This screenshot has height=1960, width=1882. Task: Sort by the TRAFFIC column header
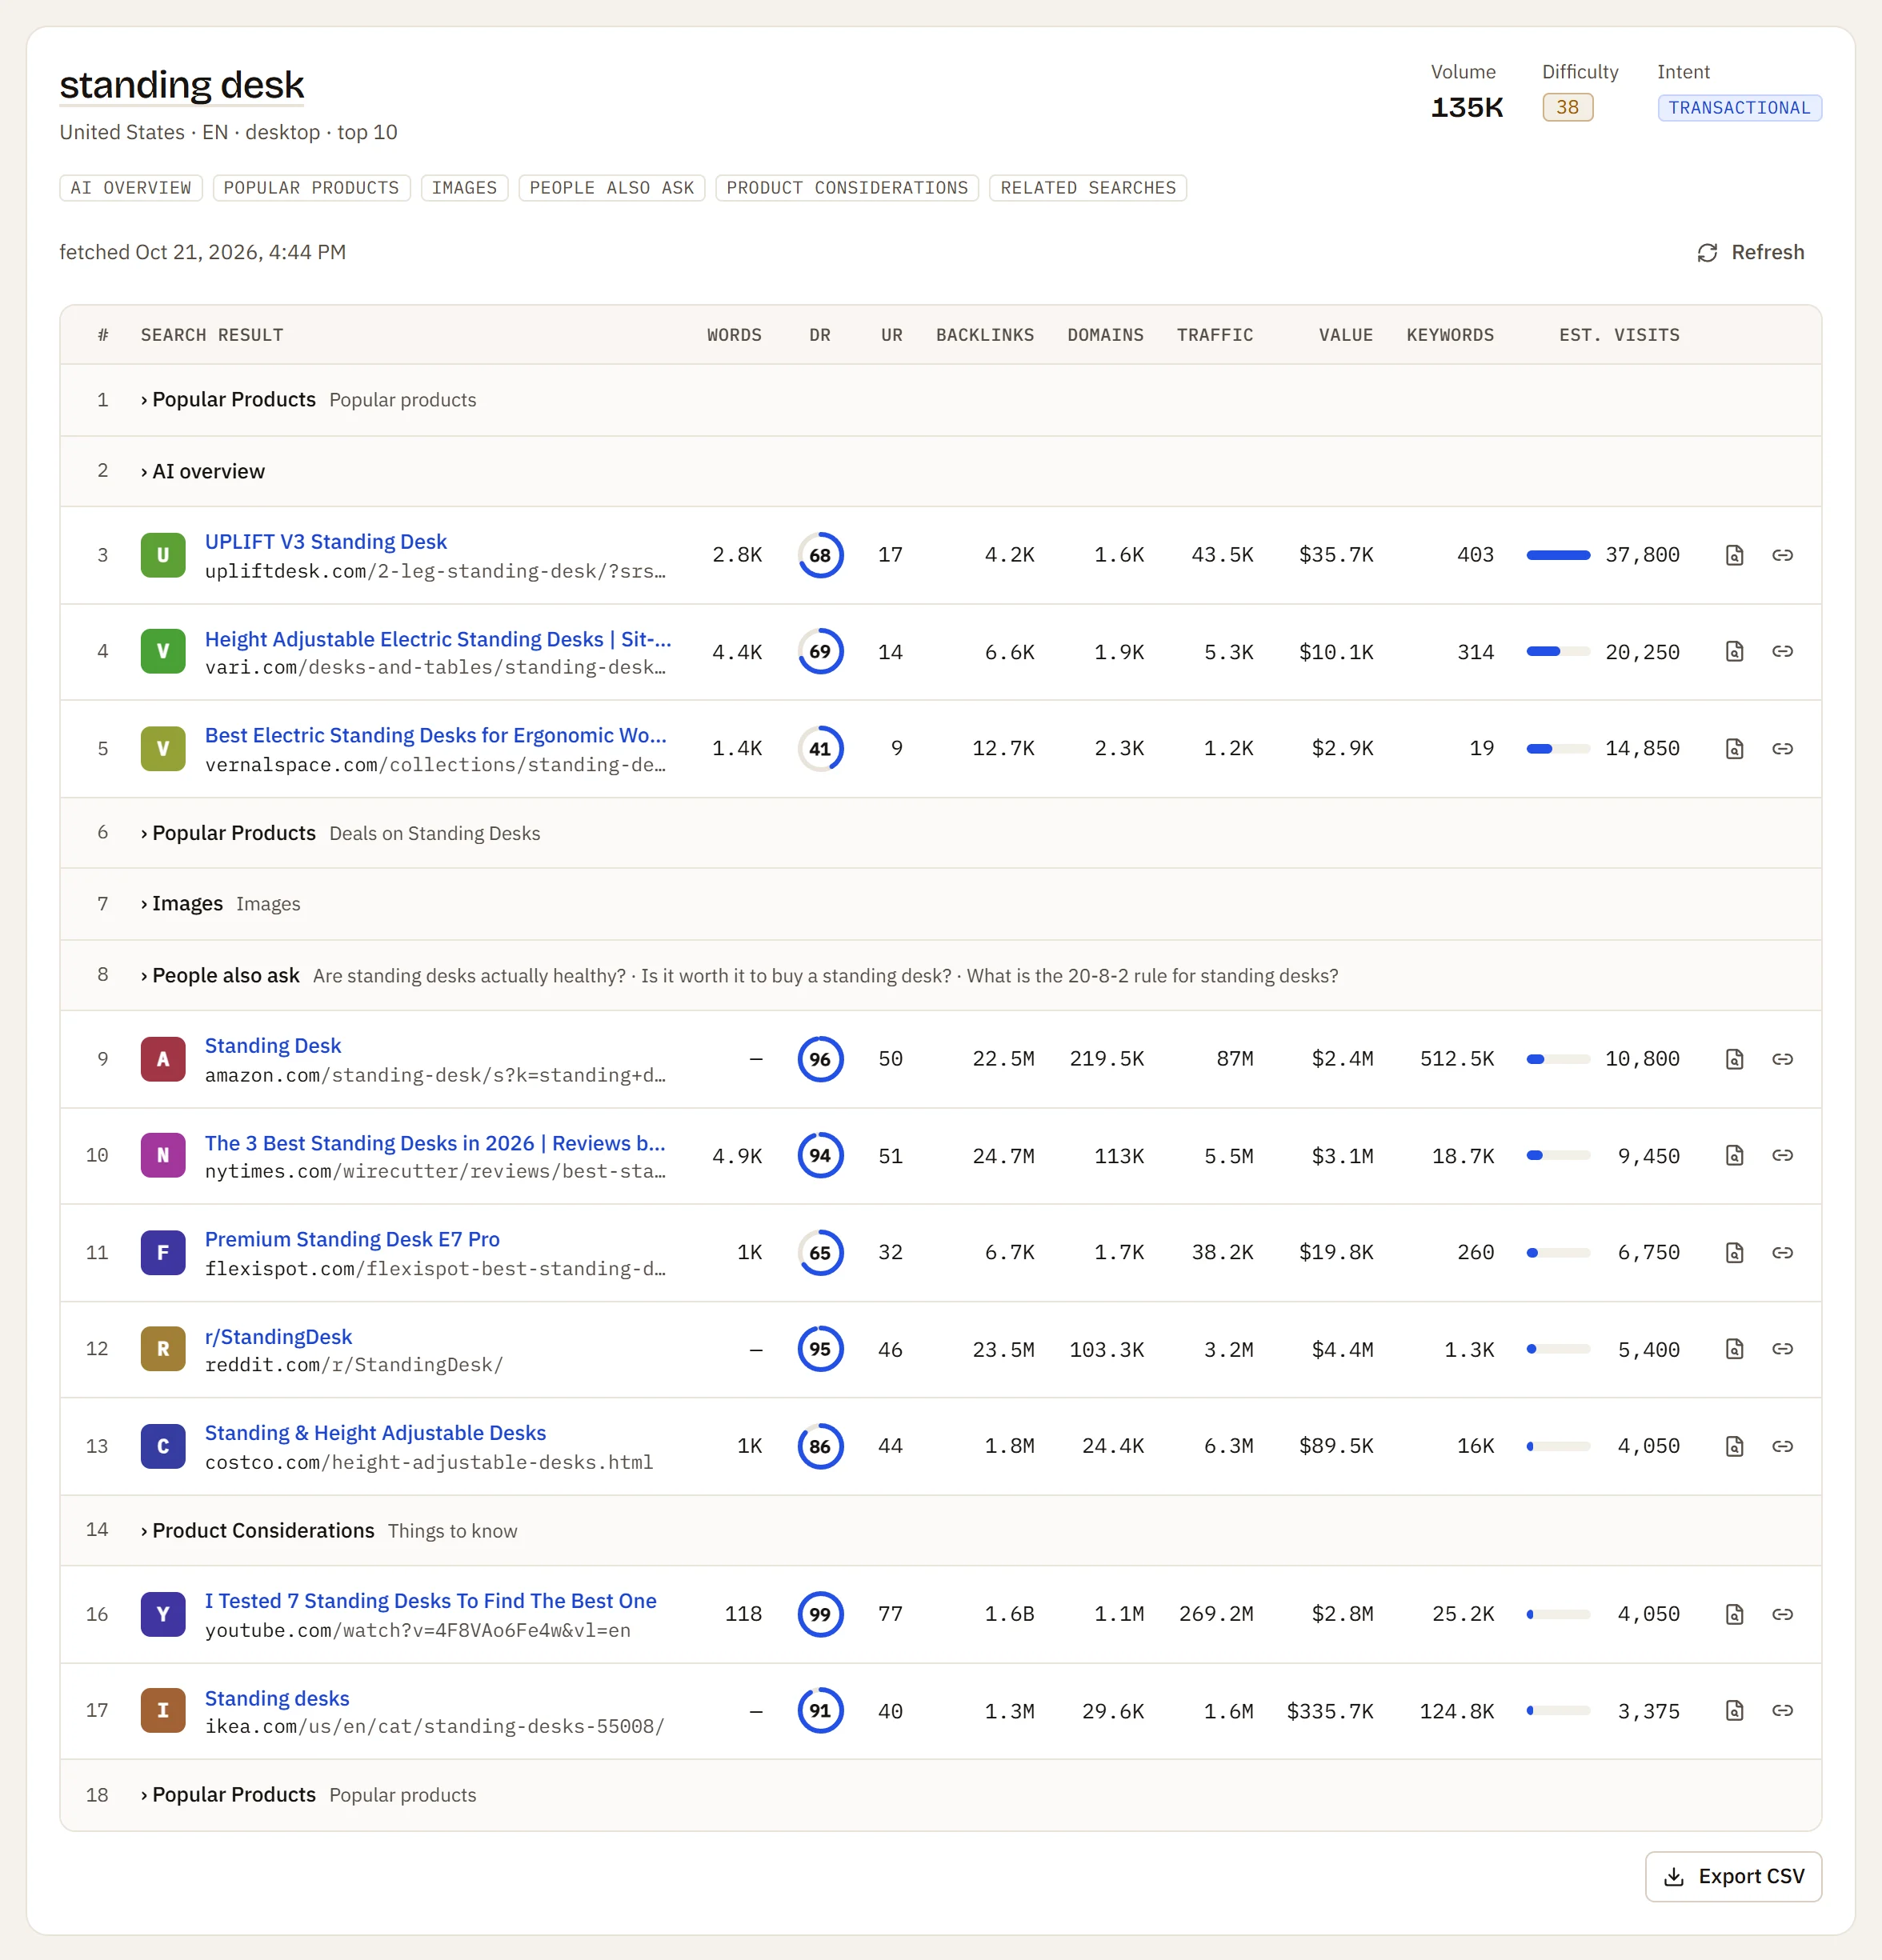point(1215,335)
